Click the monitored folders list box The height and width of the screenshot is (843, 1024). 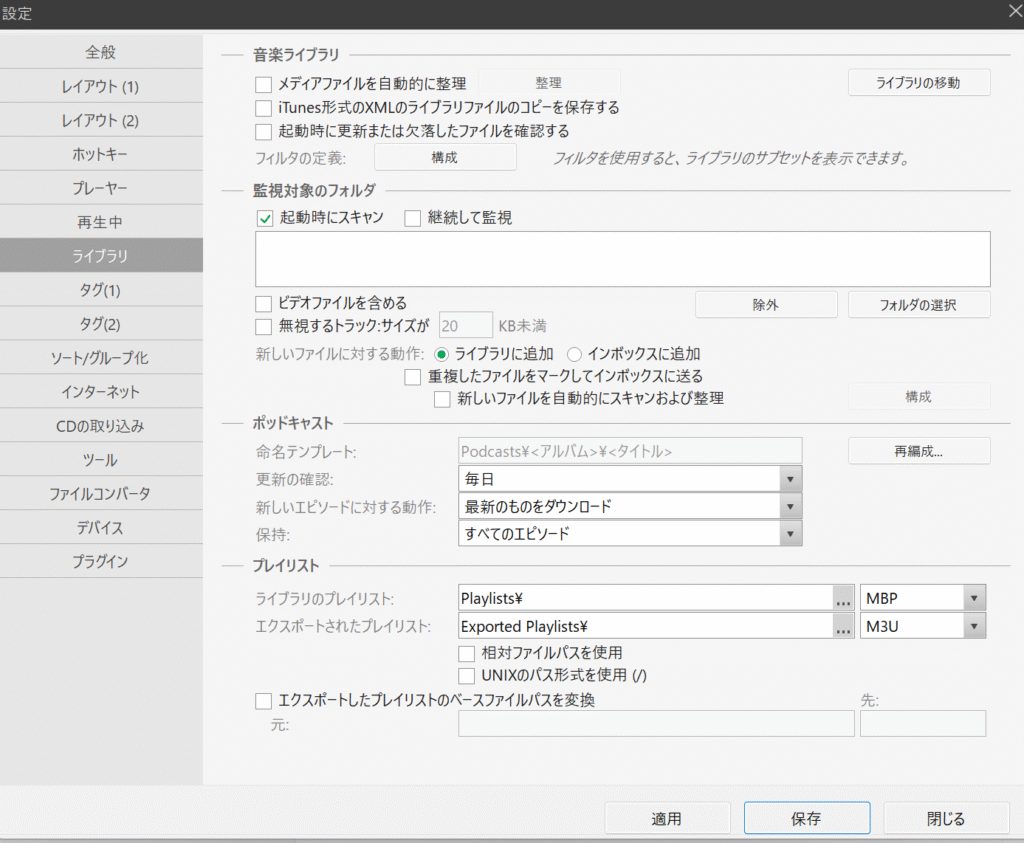click(622, 259)
